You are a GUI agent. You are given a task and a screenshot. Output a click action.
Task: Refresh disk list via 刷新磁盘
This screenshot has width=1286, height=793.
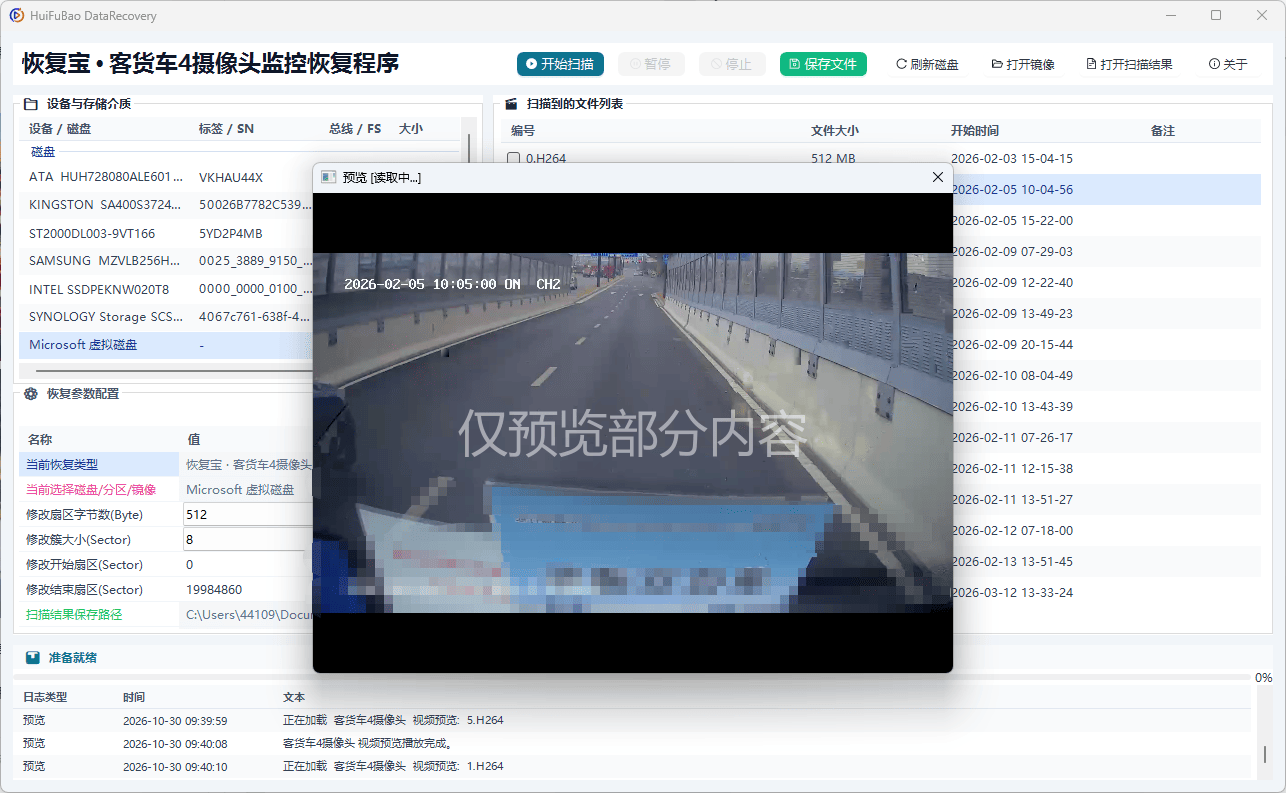(x=927, y=64)
